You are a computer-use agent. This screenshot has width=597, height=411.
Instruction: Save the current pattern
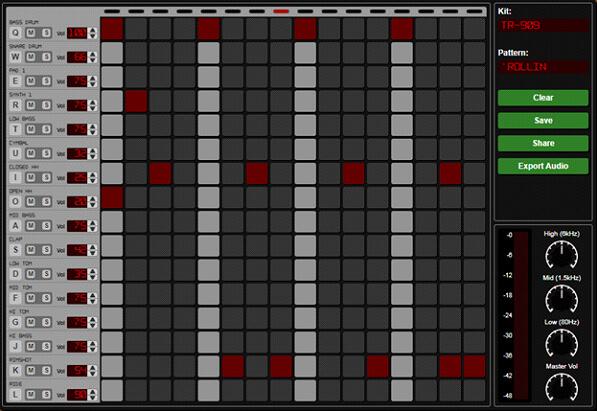pos(543,121)
